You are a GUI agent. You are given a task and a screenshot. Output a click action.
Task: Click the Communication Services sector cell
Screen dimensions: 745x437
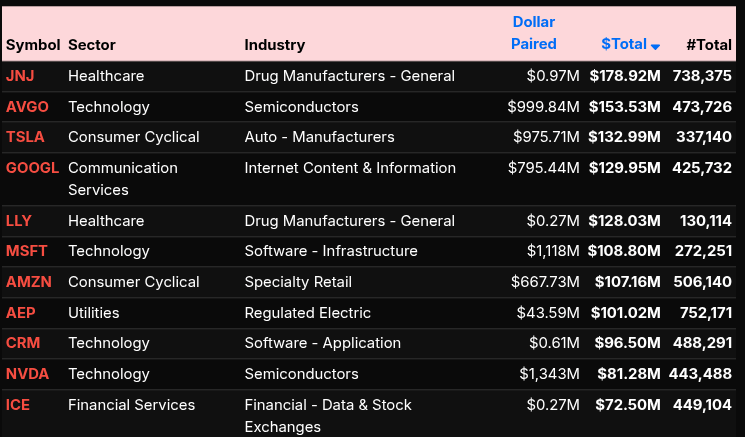123,179
